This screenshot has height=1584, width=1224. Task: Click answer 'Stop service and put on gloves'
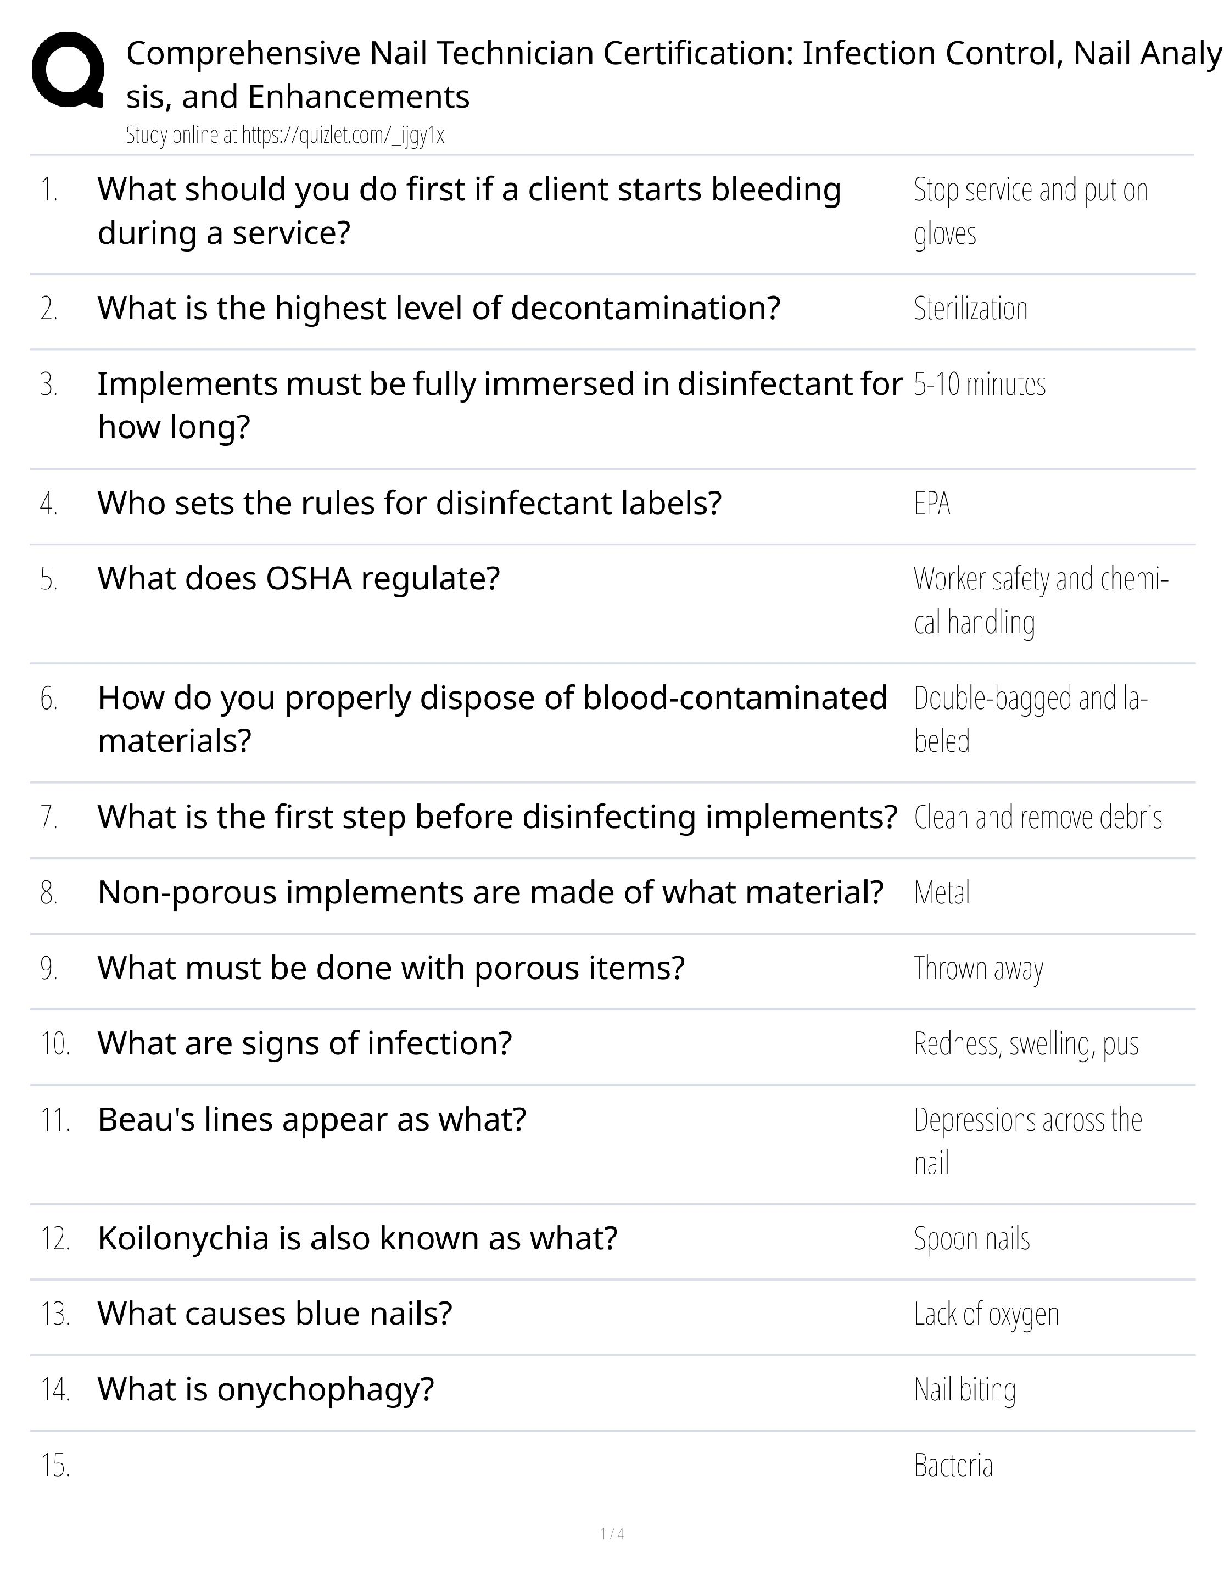1029,211
